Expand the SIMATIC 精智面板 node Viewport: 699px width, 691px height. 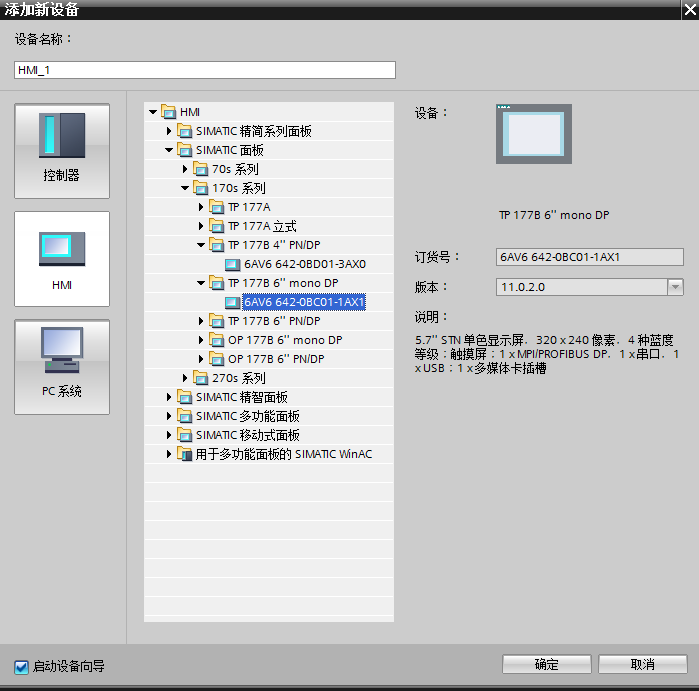coord(169,397)
